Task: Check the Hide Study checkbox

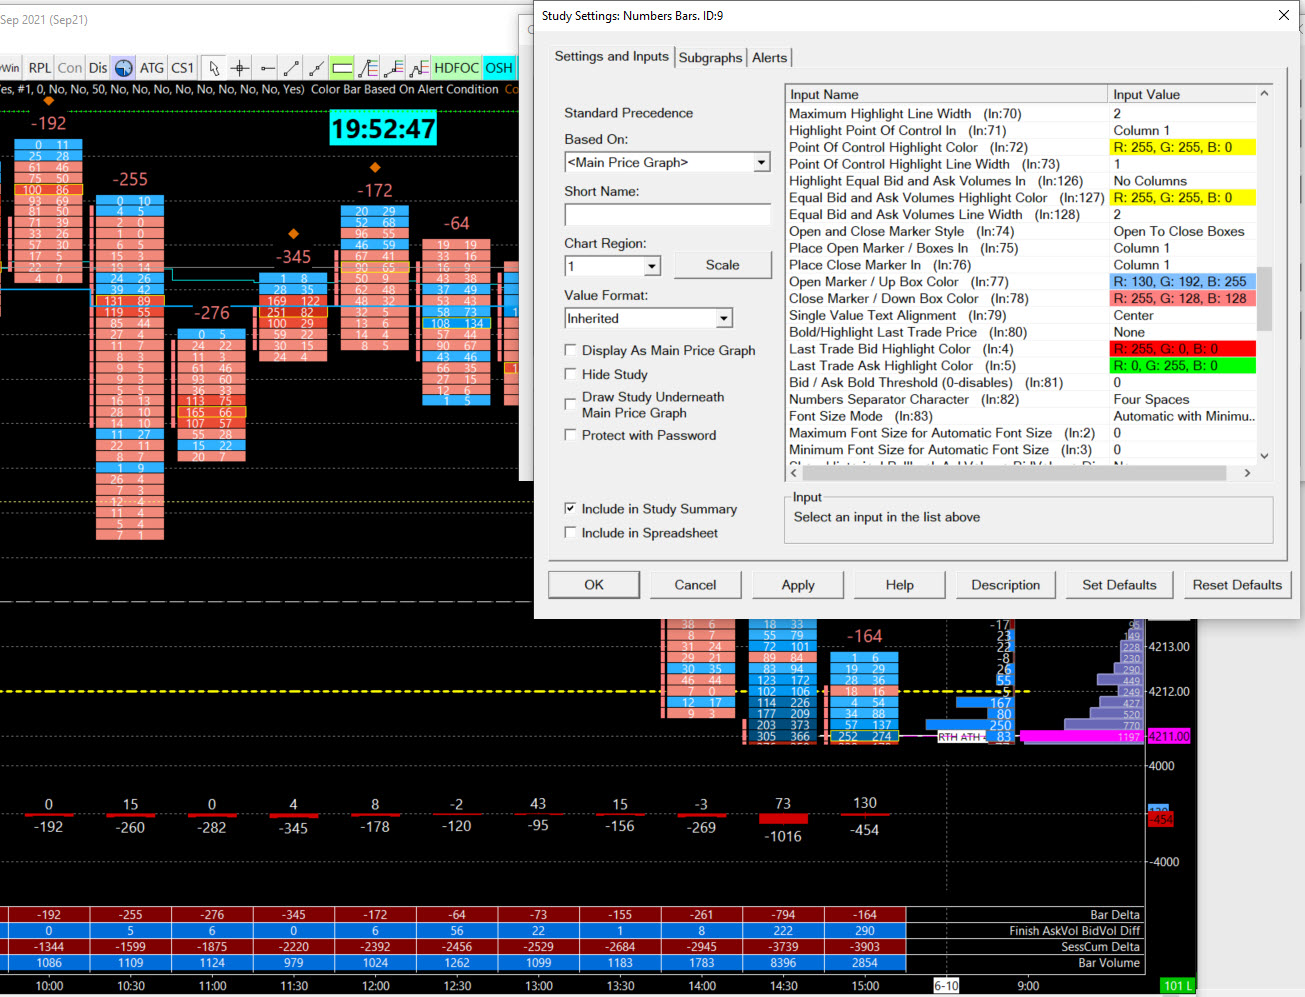Action: [x=571, y=374]
